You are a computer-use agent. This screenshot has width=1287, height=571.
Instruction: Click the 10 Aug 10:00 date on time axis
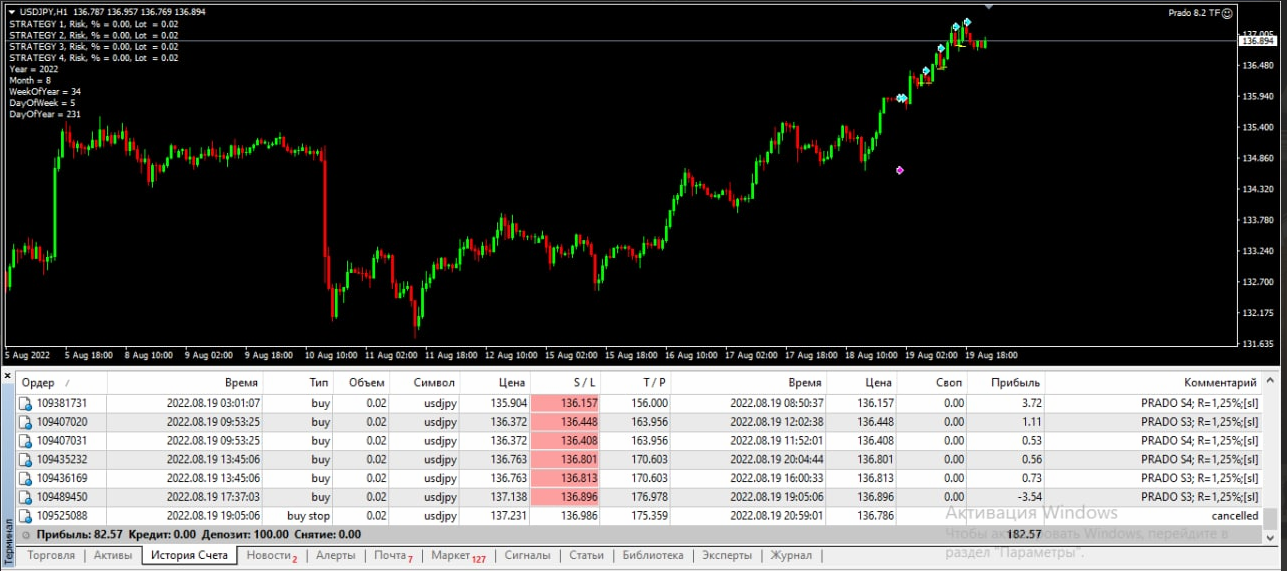click(x=331, y=355)
